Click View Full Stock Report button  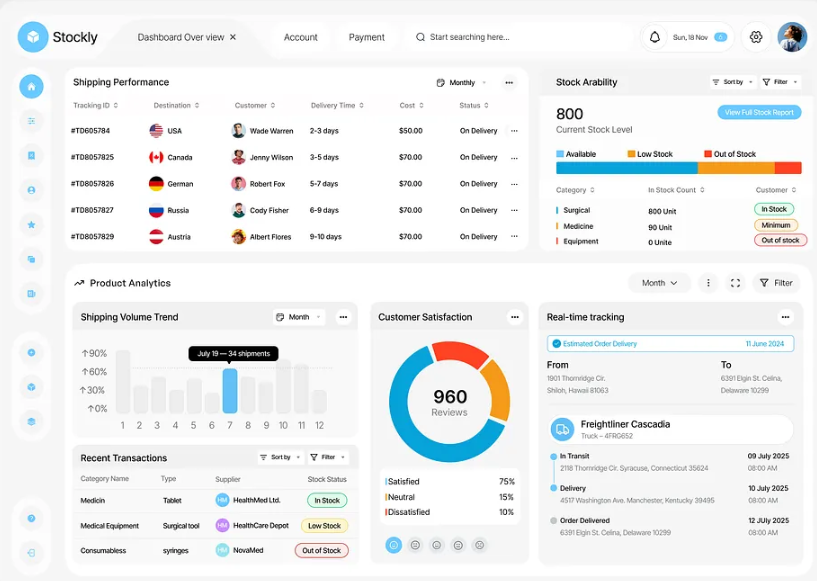pyautogui.click(x=759, y=112)
